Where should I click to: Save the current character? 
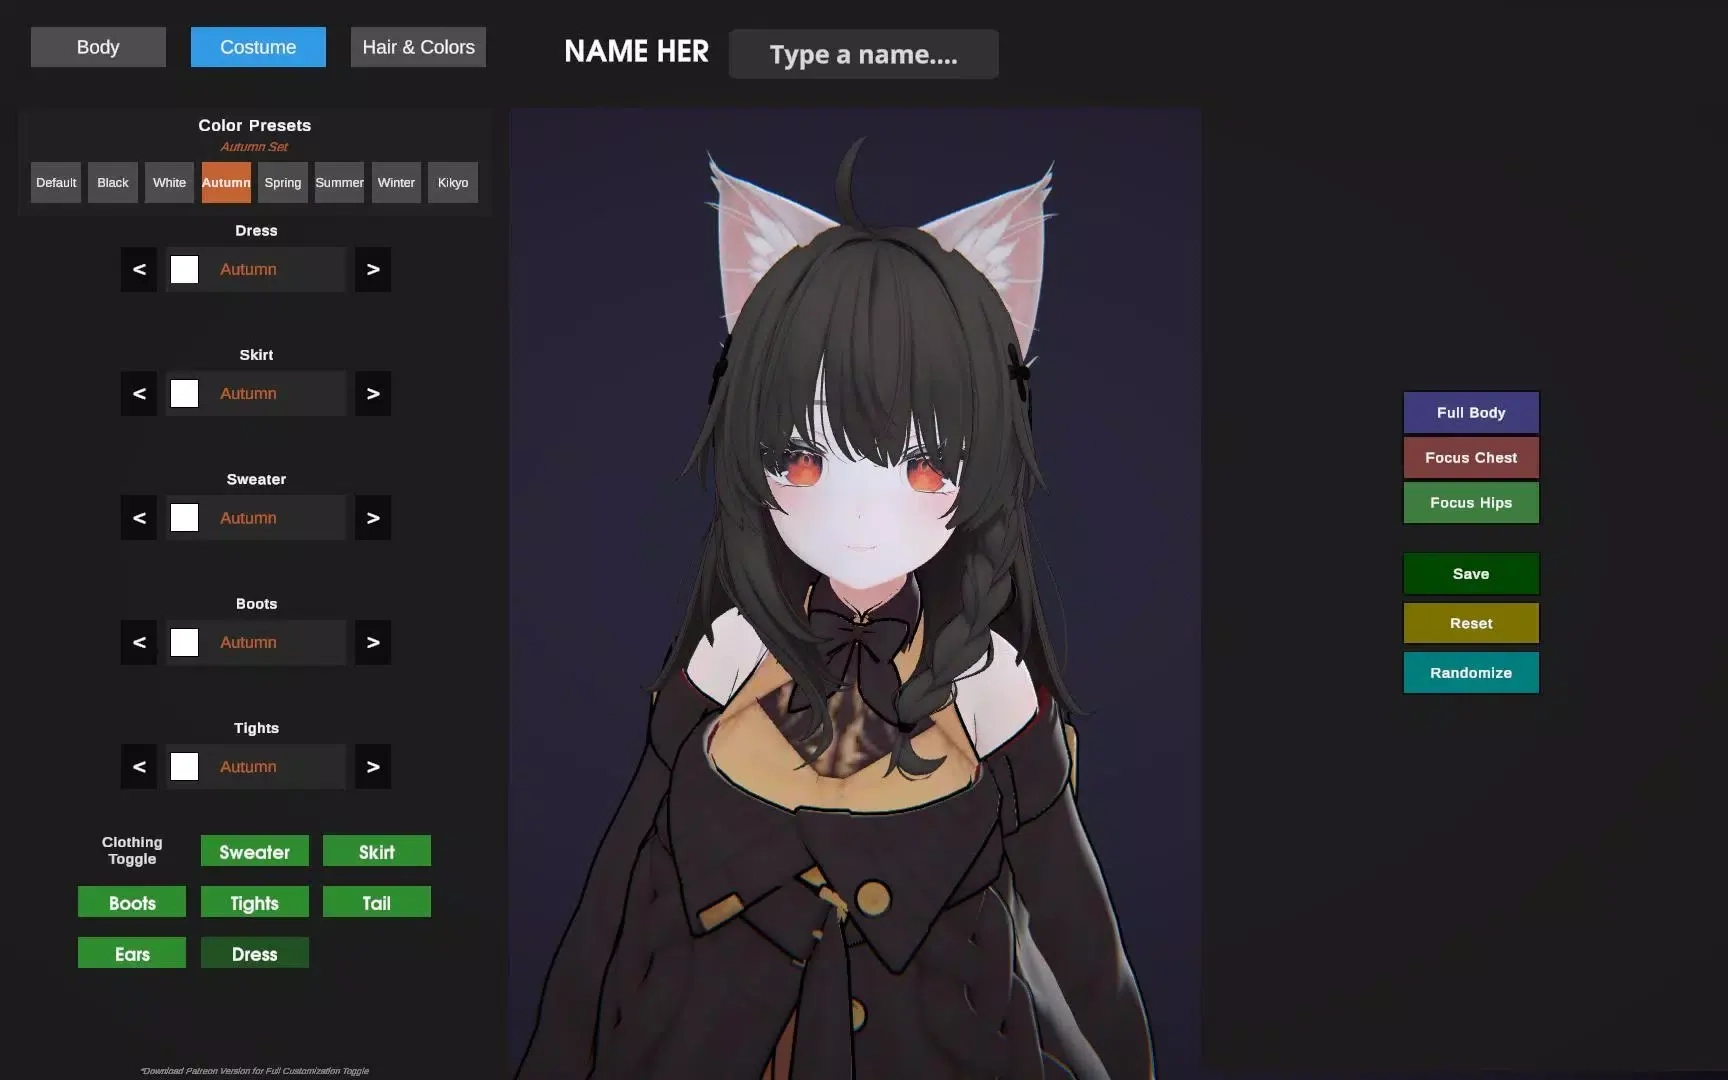(x=1470, y=573)
